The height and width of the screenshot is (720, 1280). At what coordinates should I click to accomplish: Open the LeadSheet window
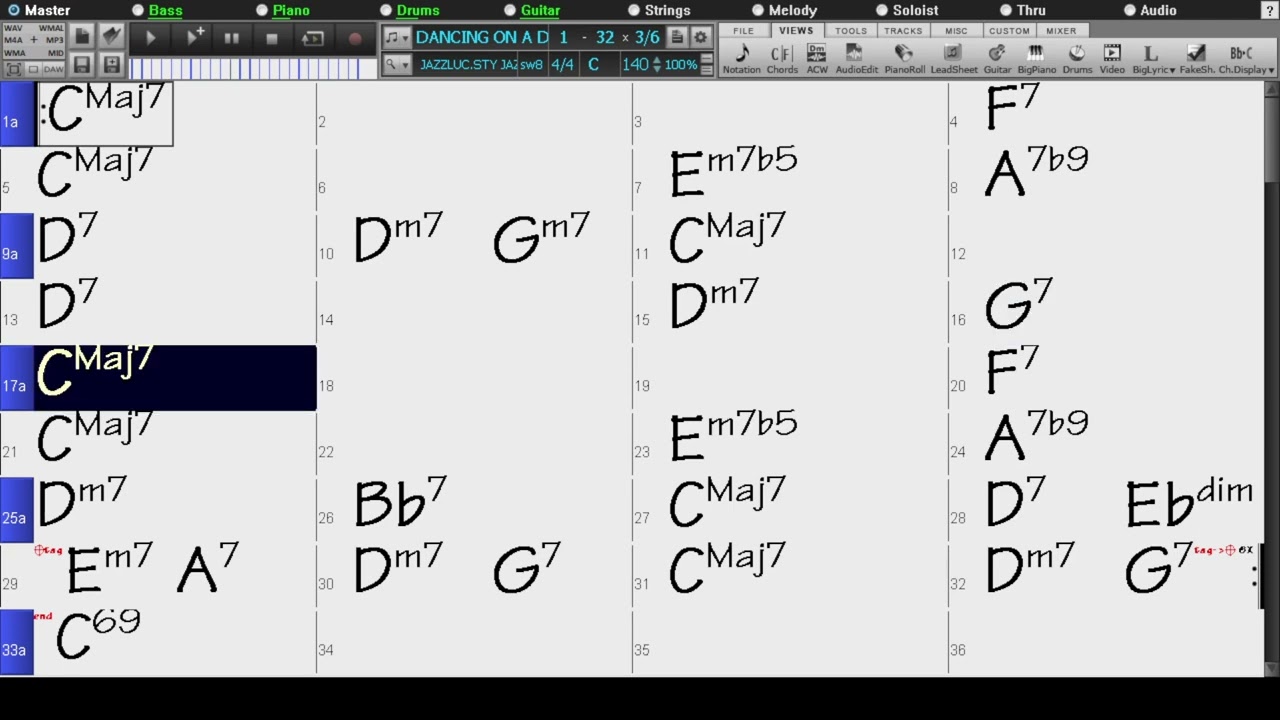click(954, 59)
